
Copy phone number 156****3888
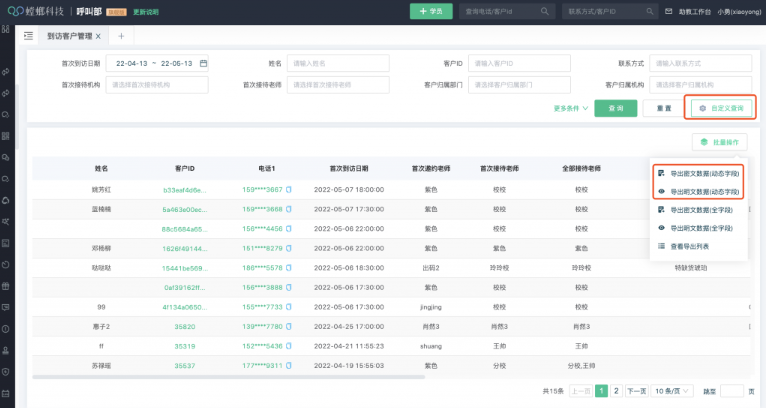(x=289, y=287)
